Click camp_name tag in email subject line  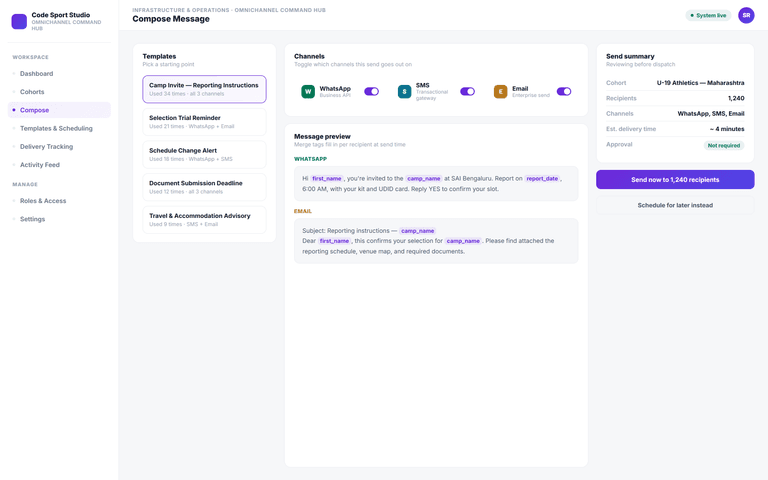[x=418, y=231]
